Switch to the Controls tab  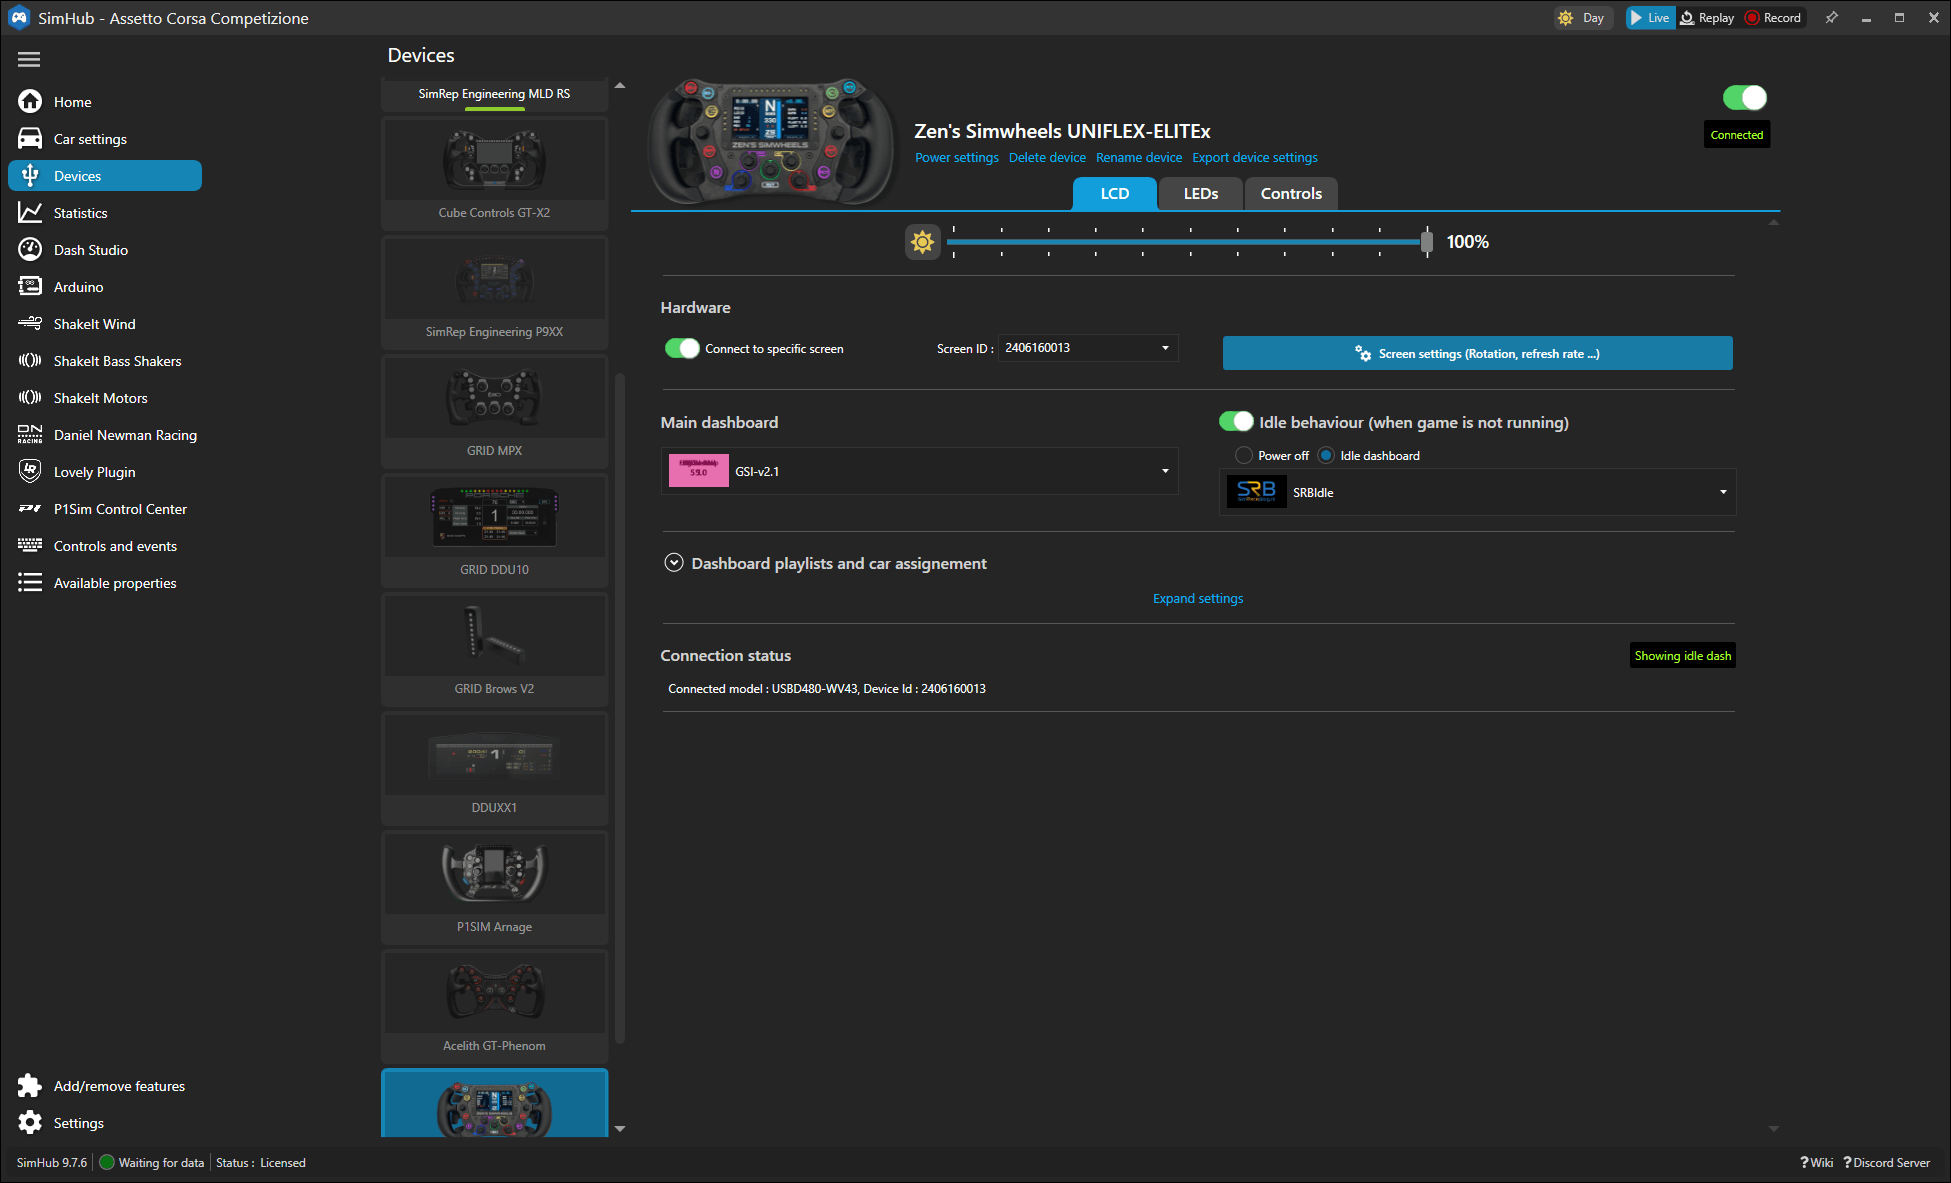[x=1290, y=194]
